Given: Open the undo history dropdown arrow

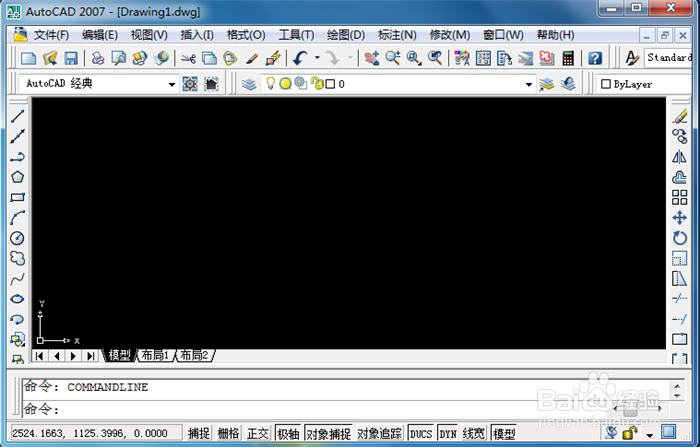Looking at the screenshot, I should [x=317, y=58].
